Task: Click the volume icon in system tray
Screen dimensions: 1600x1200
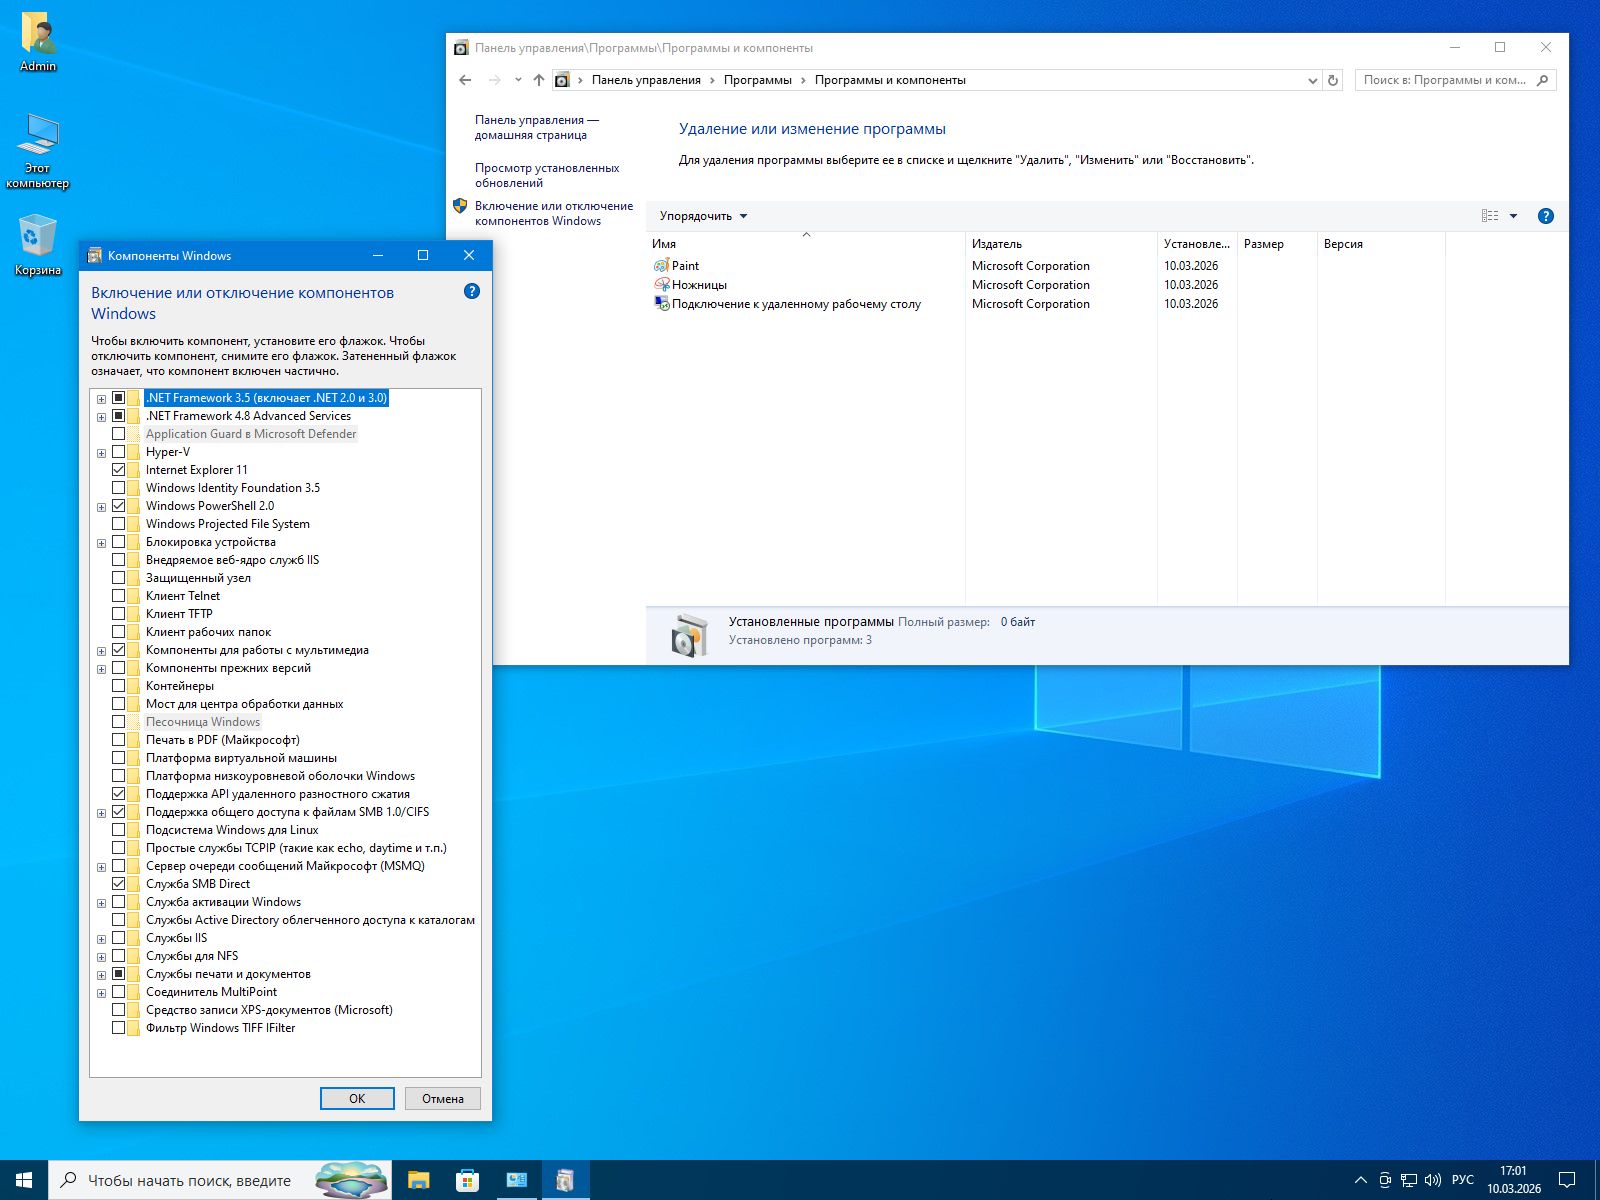Action: [x=1432, y=1180]
